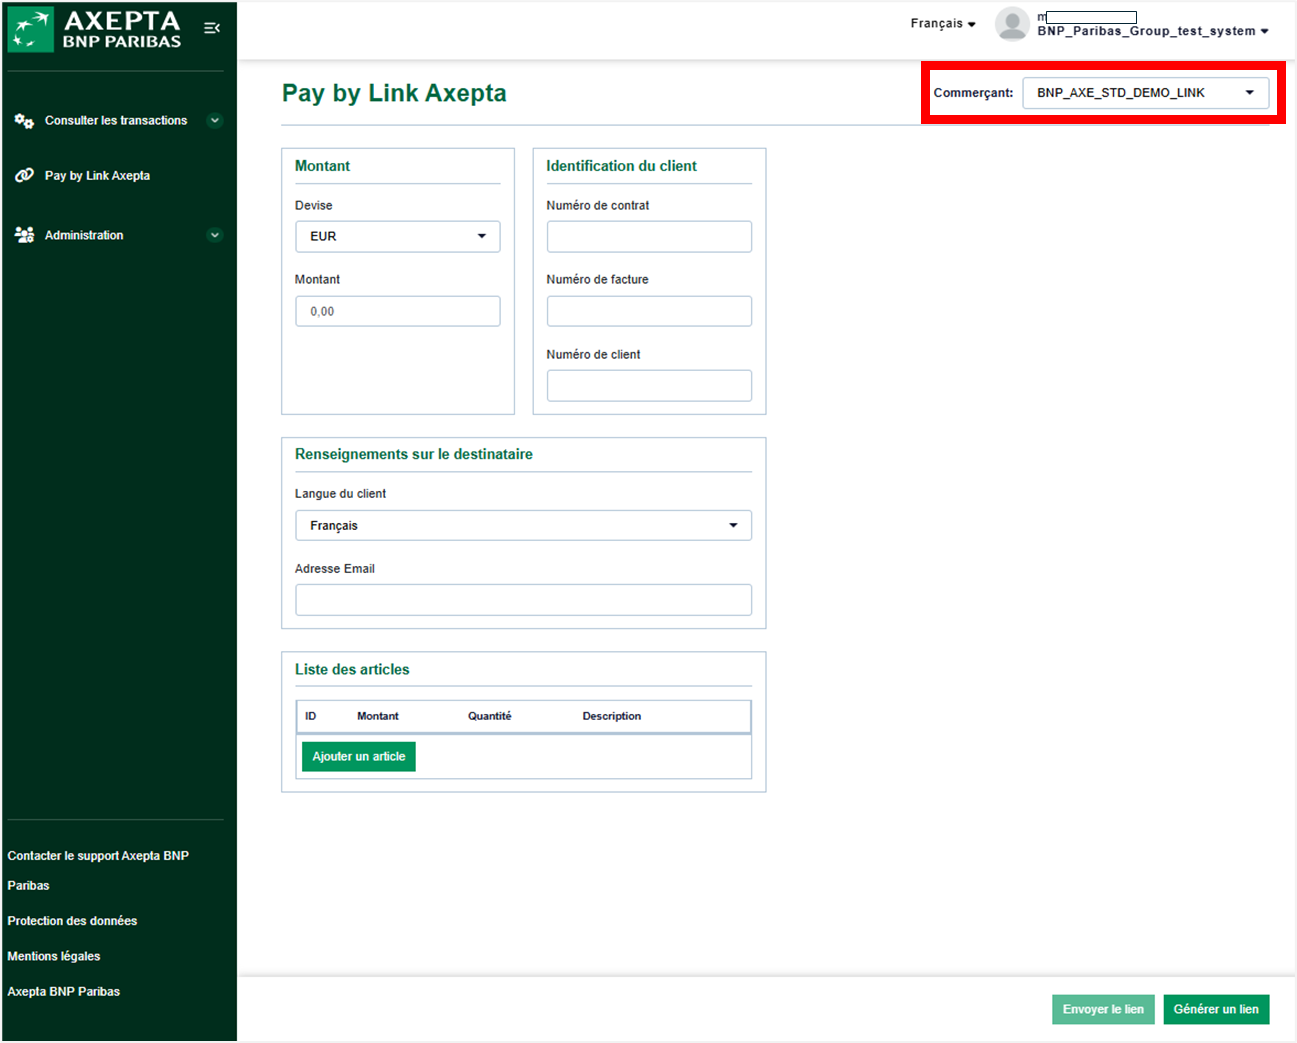This screenshot has width=1297, height=1043.
Task: Click the user avatar icon
Action: (x=1012, y=24)
